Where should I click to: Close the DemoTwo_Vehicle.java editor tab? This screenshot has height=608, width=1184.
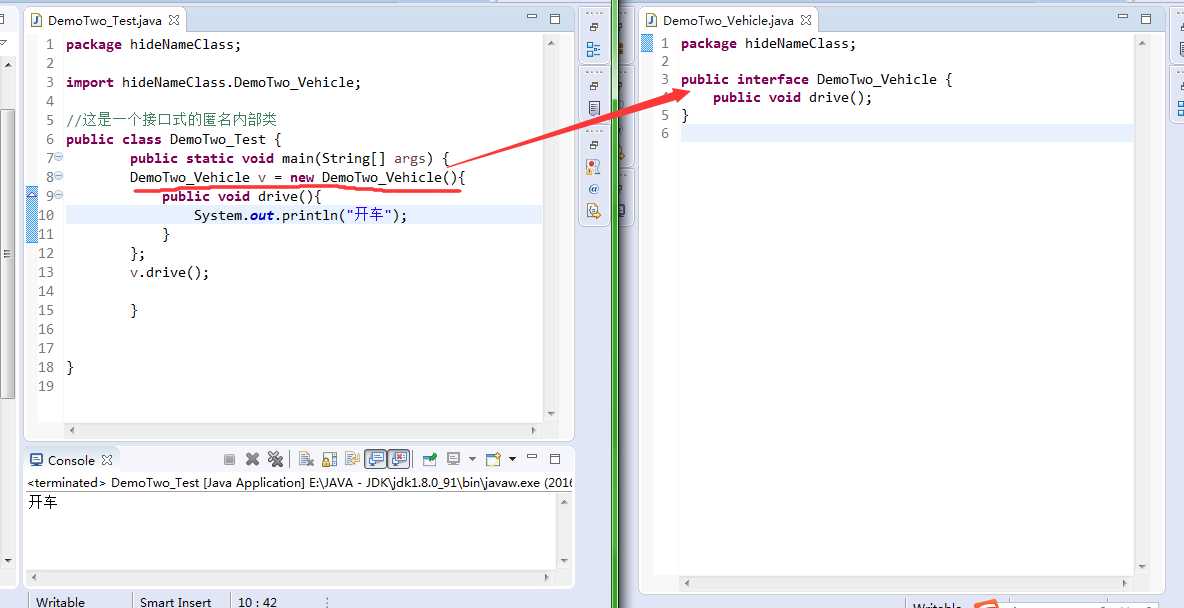(806, 20)
